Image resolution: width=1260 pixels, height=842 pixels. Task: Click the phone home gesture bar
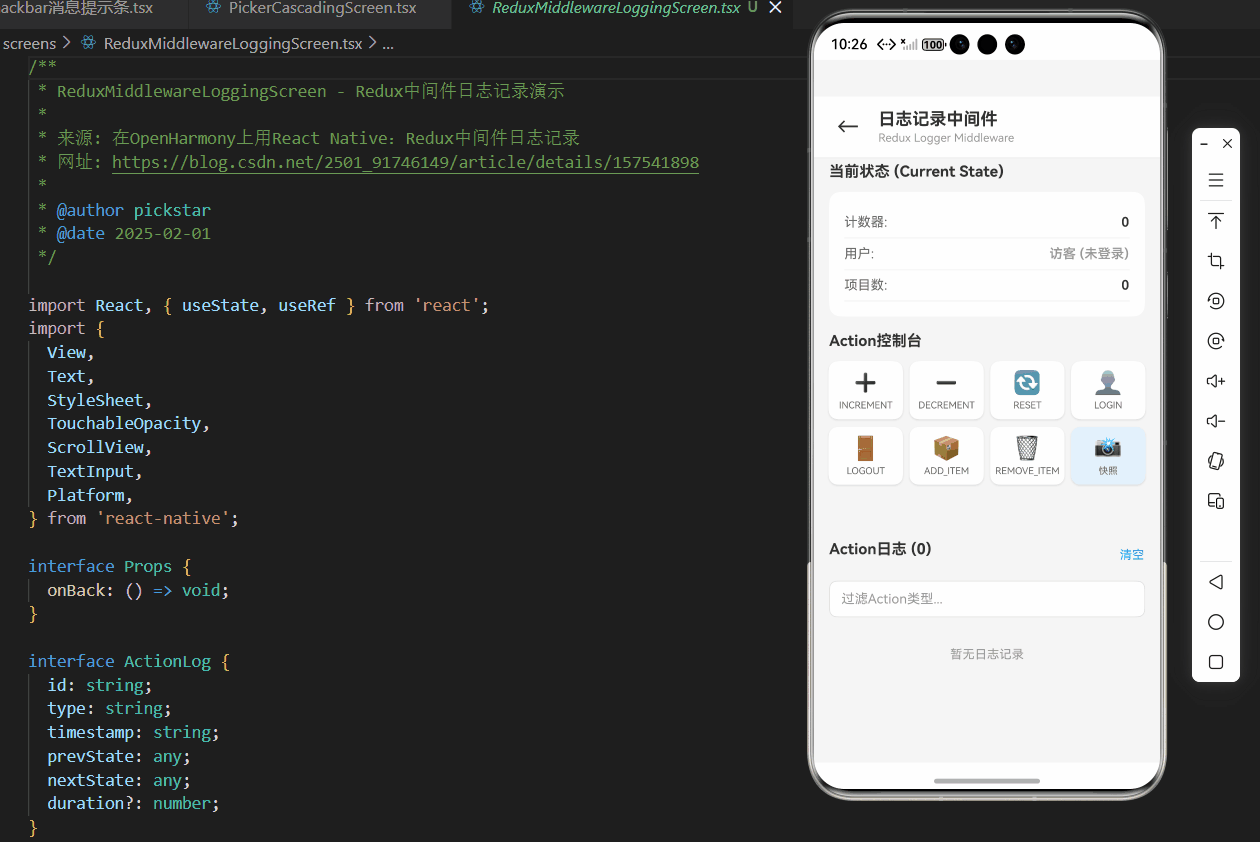pyautogui.click(x=987, y=780)
